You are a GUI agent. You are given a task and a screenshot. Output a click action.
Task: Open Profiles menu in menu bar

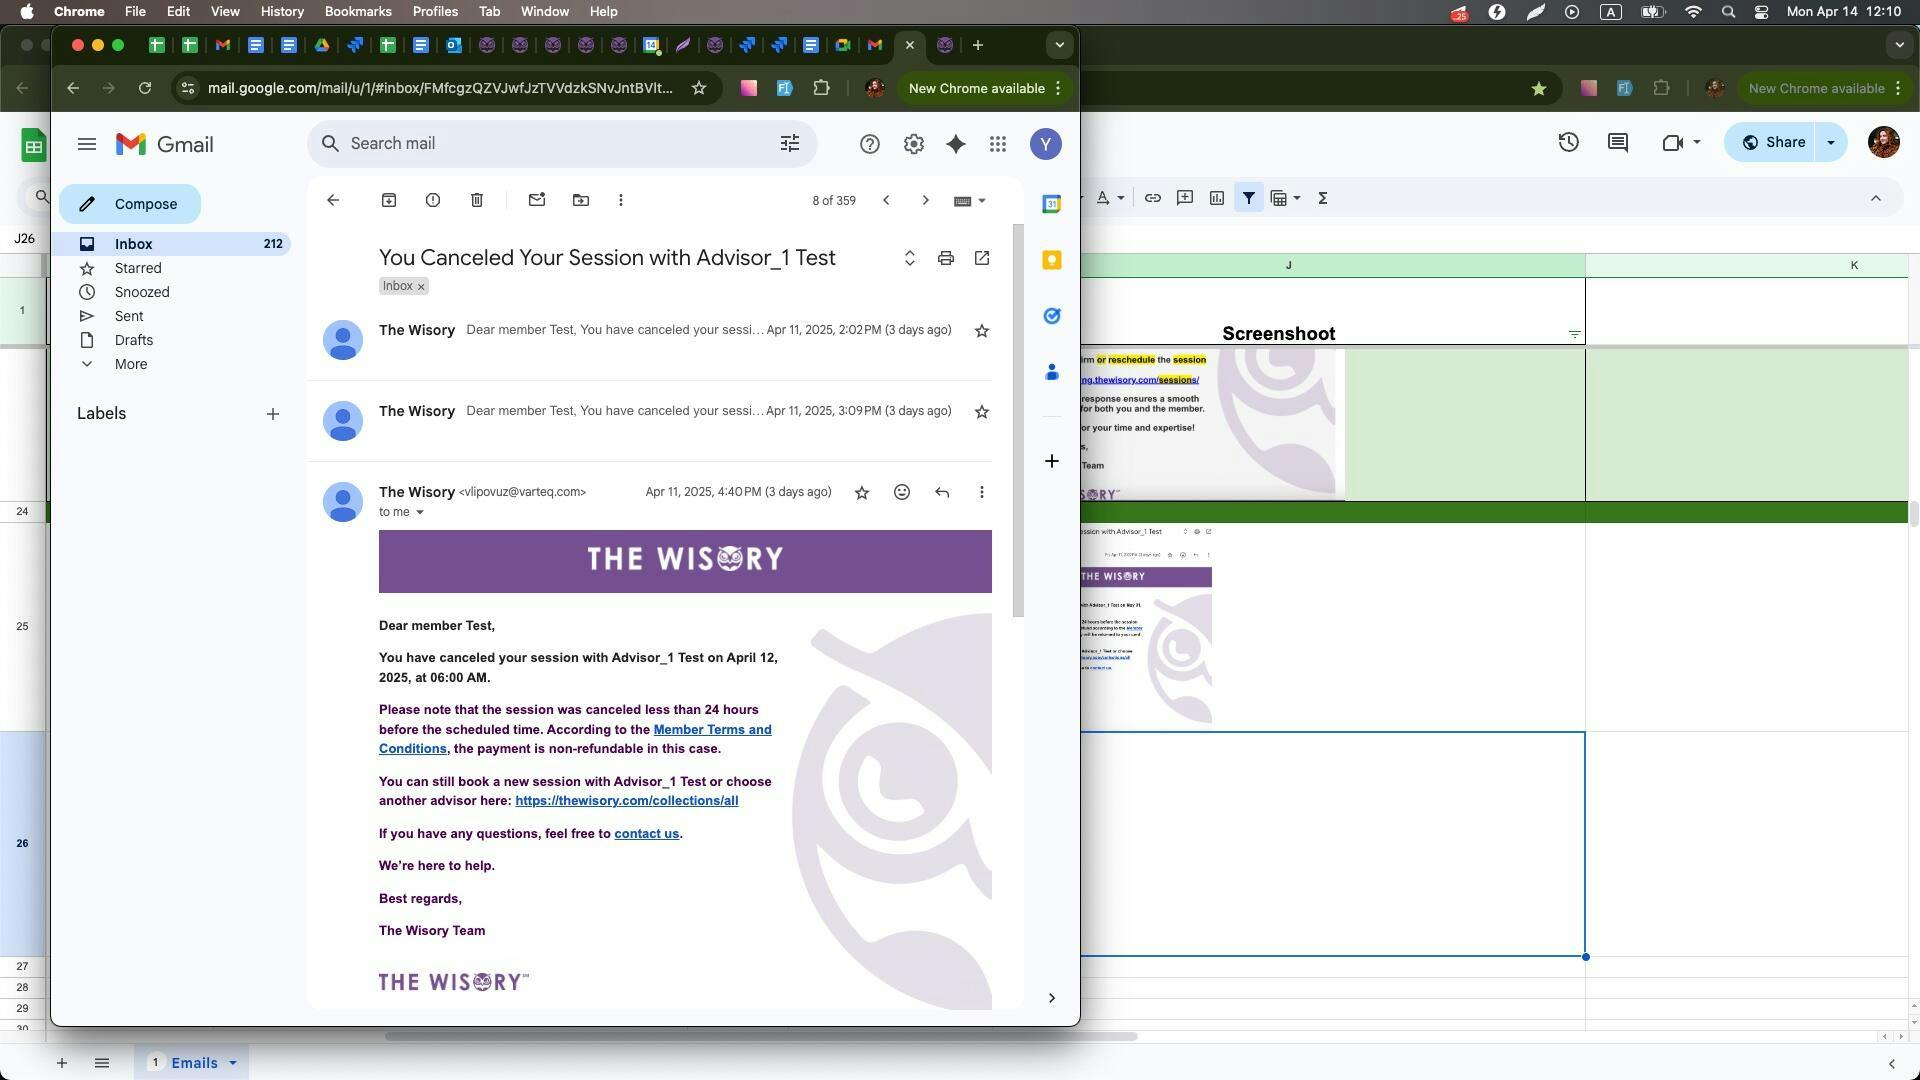pos(435,11)
